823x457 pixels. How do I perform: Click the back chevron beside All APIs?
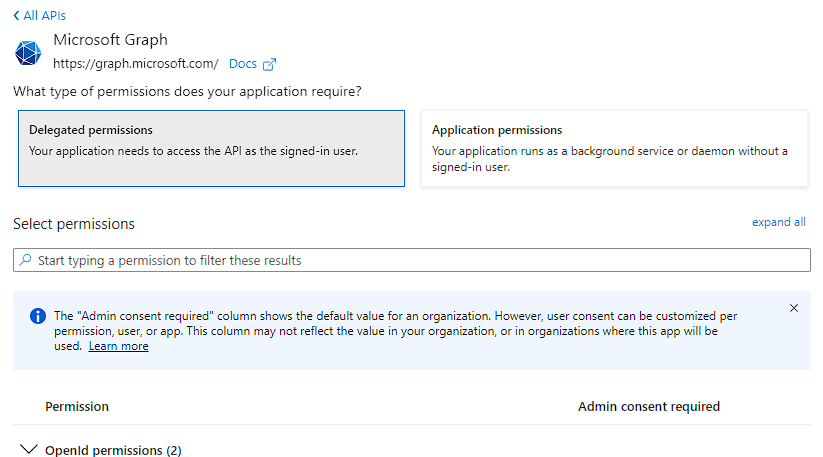[x=16, y=16]
